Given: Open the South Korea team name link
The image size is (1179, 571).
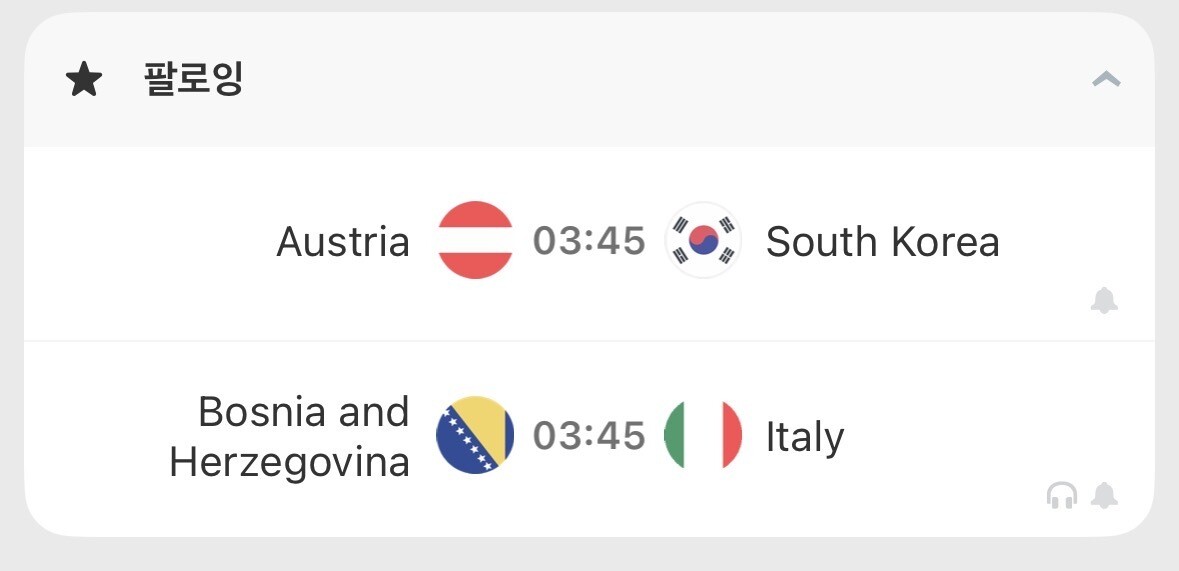Looking at the screenshot, I should [x=882, y=242].
